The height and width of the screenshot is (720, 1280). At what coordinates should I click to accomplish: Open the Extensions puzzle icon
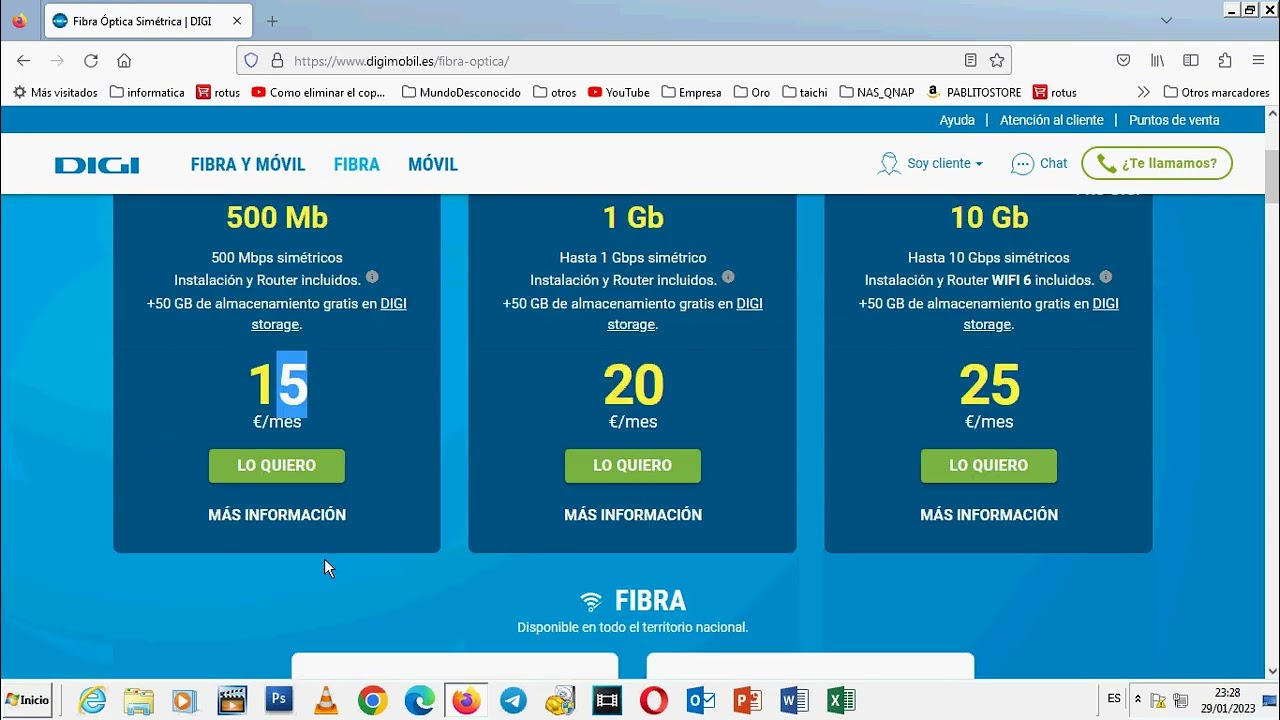pyautogui.click(x=1225, y=61)
